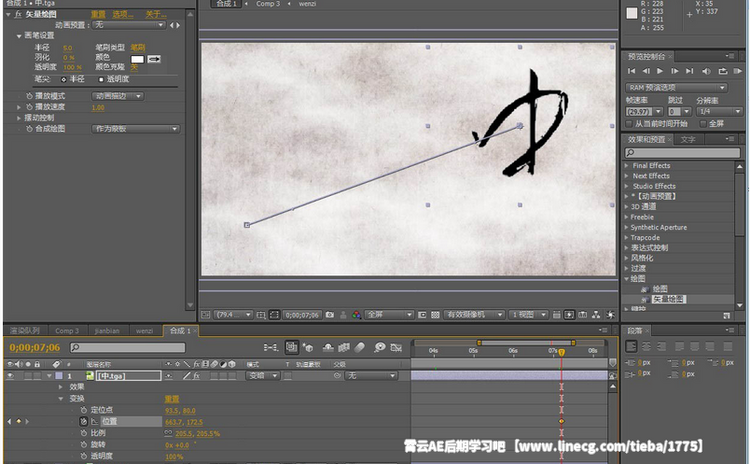Toggle the playback speed stopwatch (播放速度)

coord(30,107)
